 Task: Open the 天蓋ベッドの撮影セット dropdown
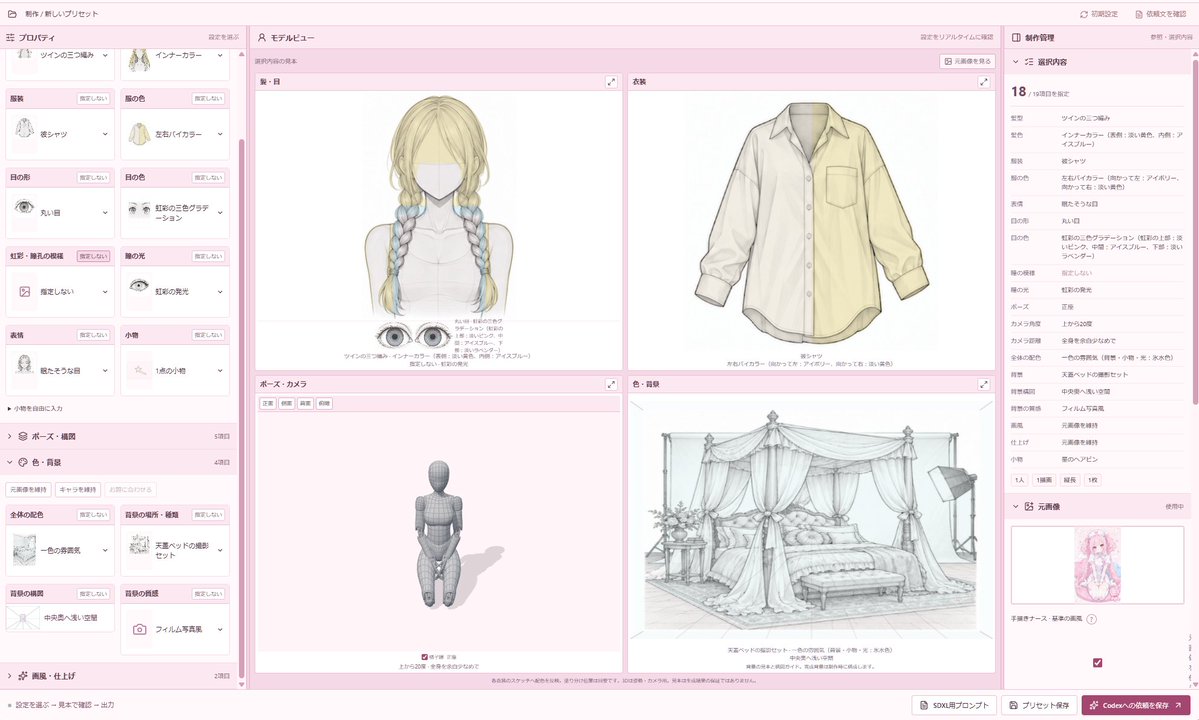[175, 550]
